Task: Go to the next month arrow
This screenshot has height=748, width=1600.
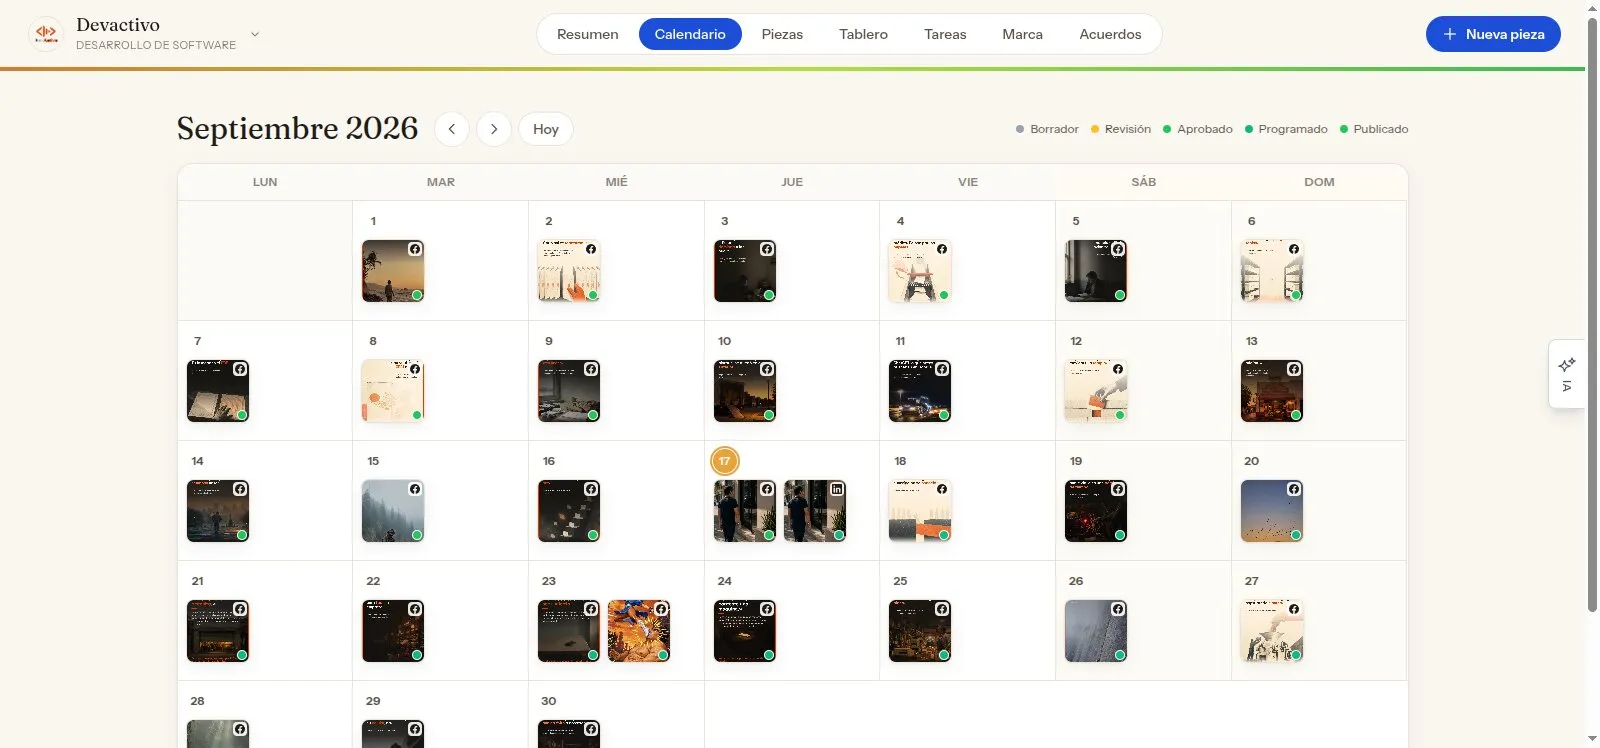Action: point(494,129)
